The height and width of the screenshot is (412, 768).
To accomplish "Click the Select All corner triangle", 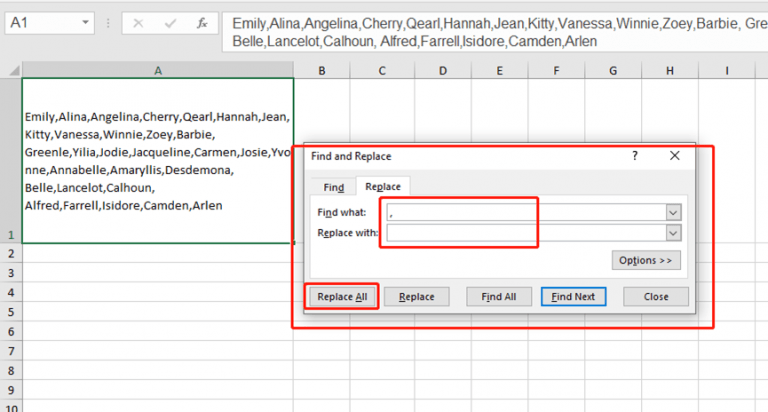I will point(10,70).
